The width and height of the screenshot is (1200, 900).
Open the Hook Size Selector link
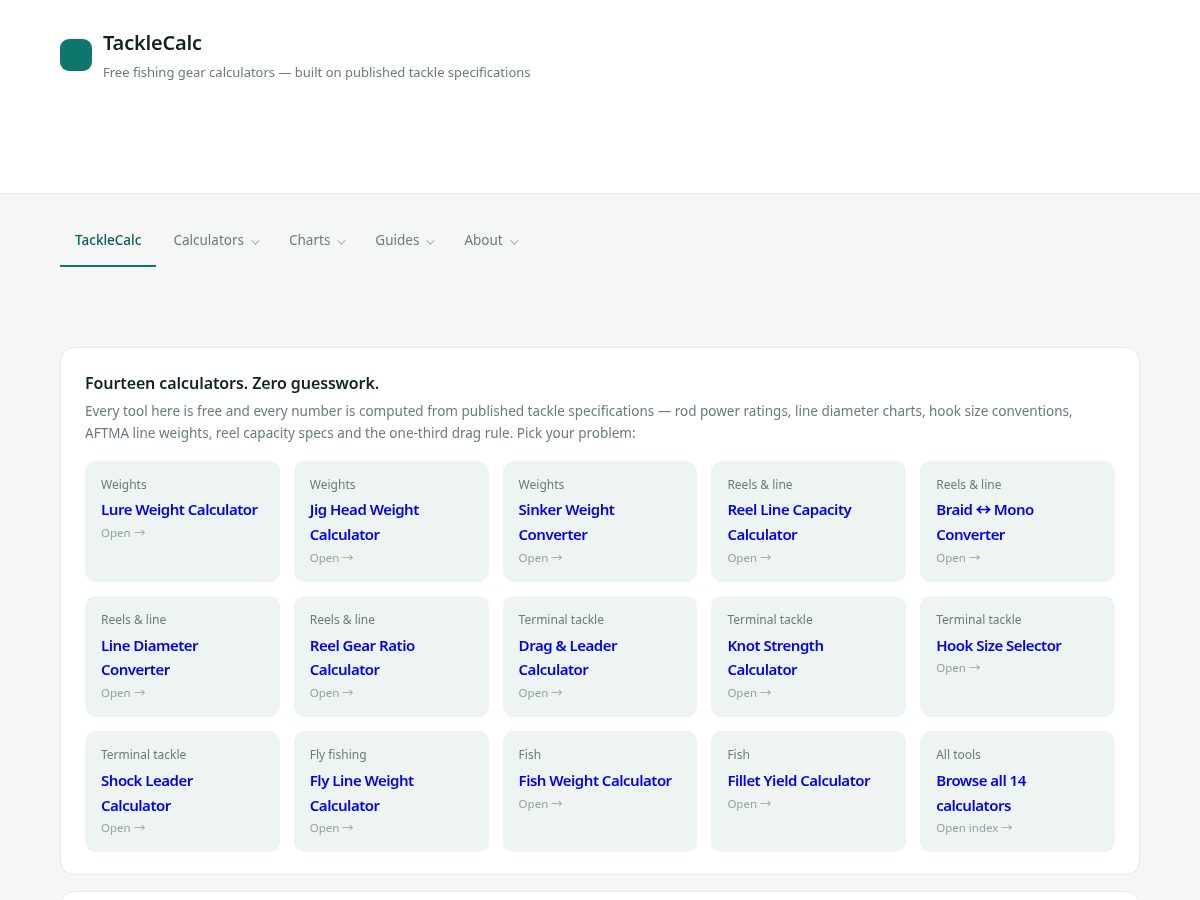[998, 646]
